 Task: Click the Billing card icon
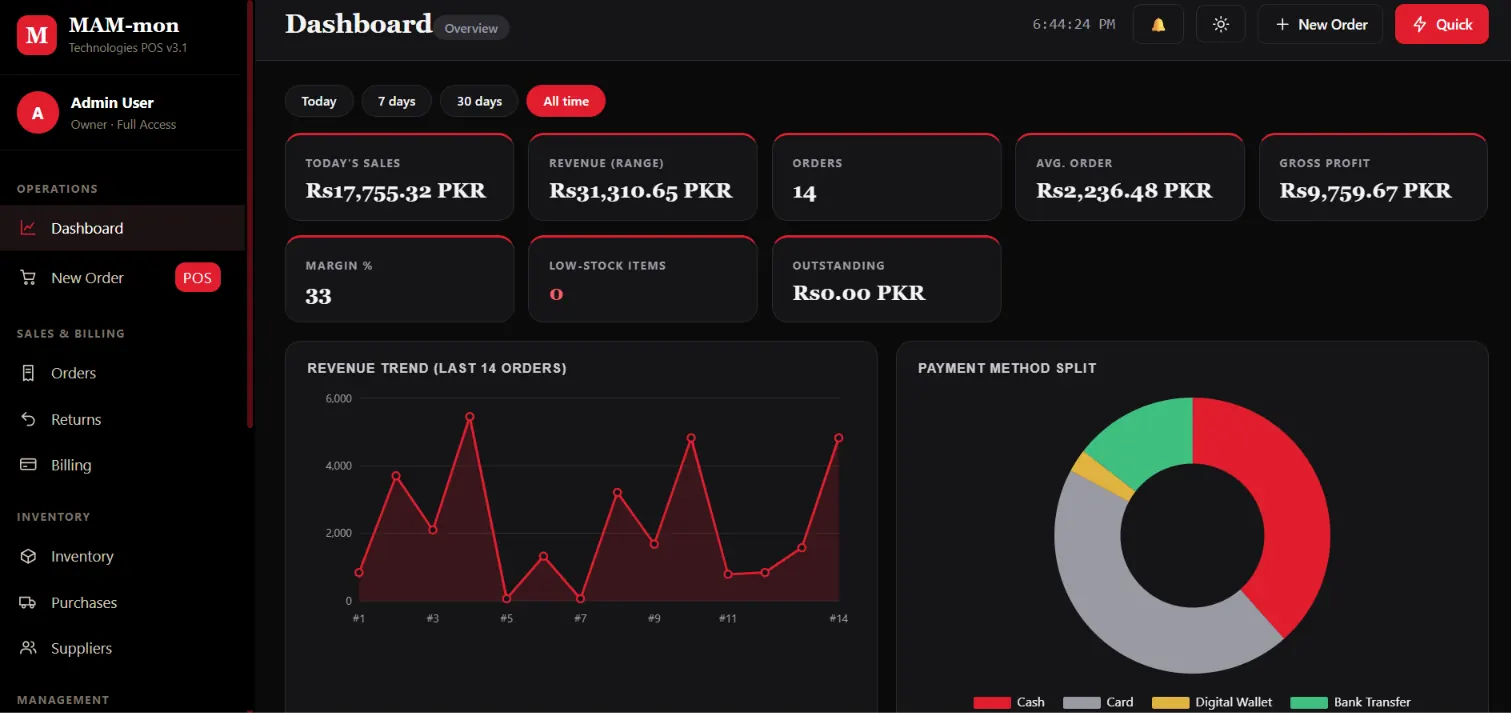coord(29,465)
